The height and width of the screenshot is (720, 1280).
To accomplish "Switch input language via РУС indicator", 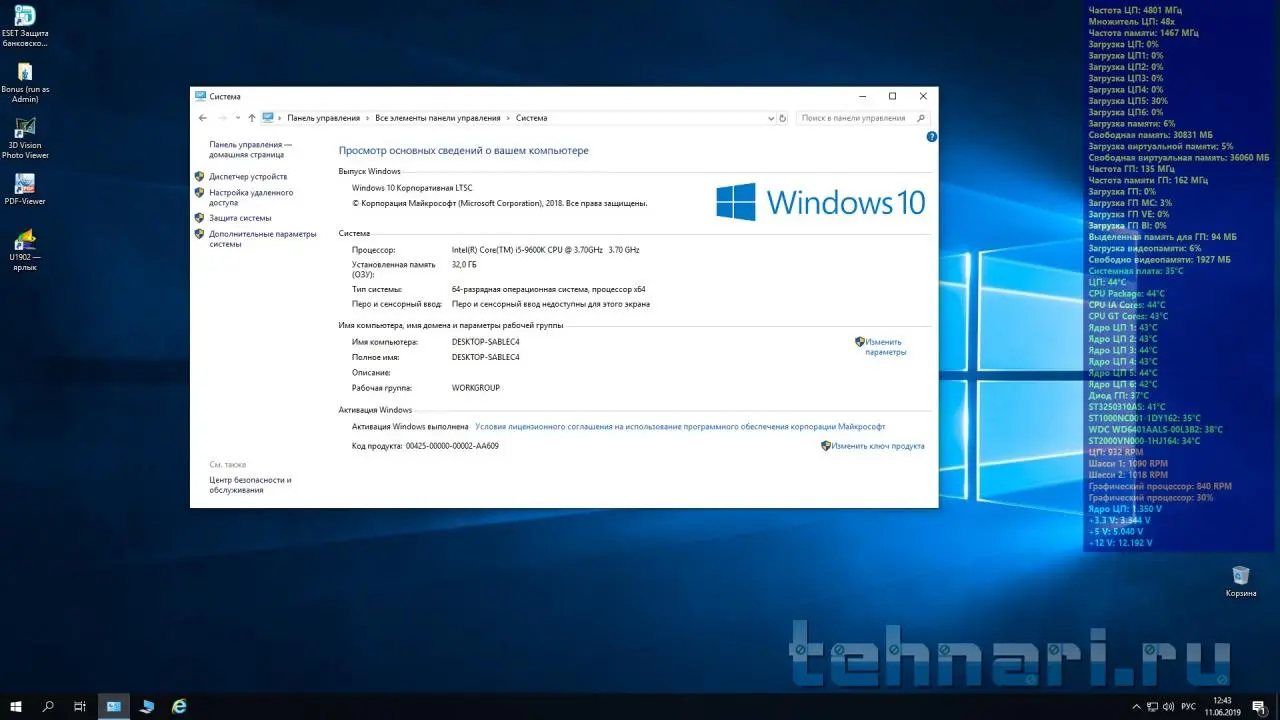I will pyautogui.click(x=1189, y=707).
